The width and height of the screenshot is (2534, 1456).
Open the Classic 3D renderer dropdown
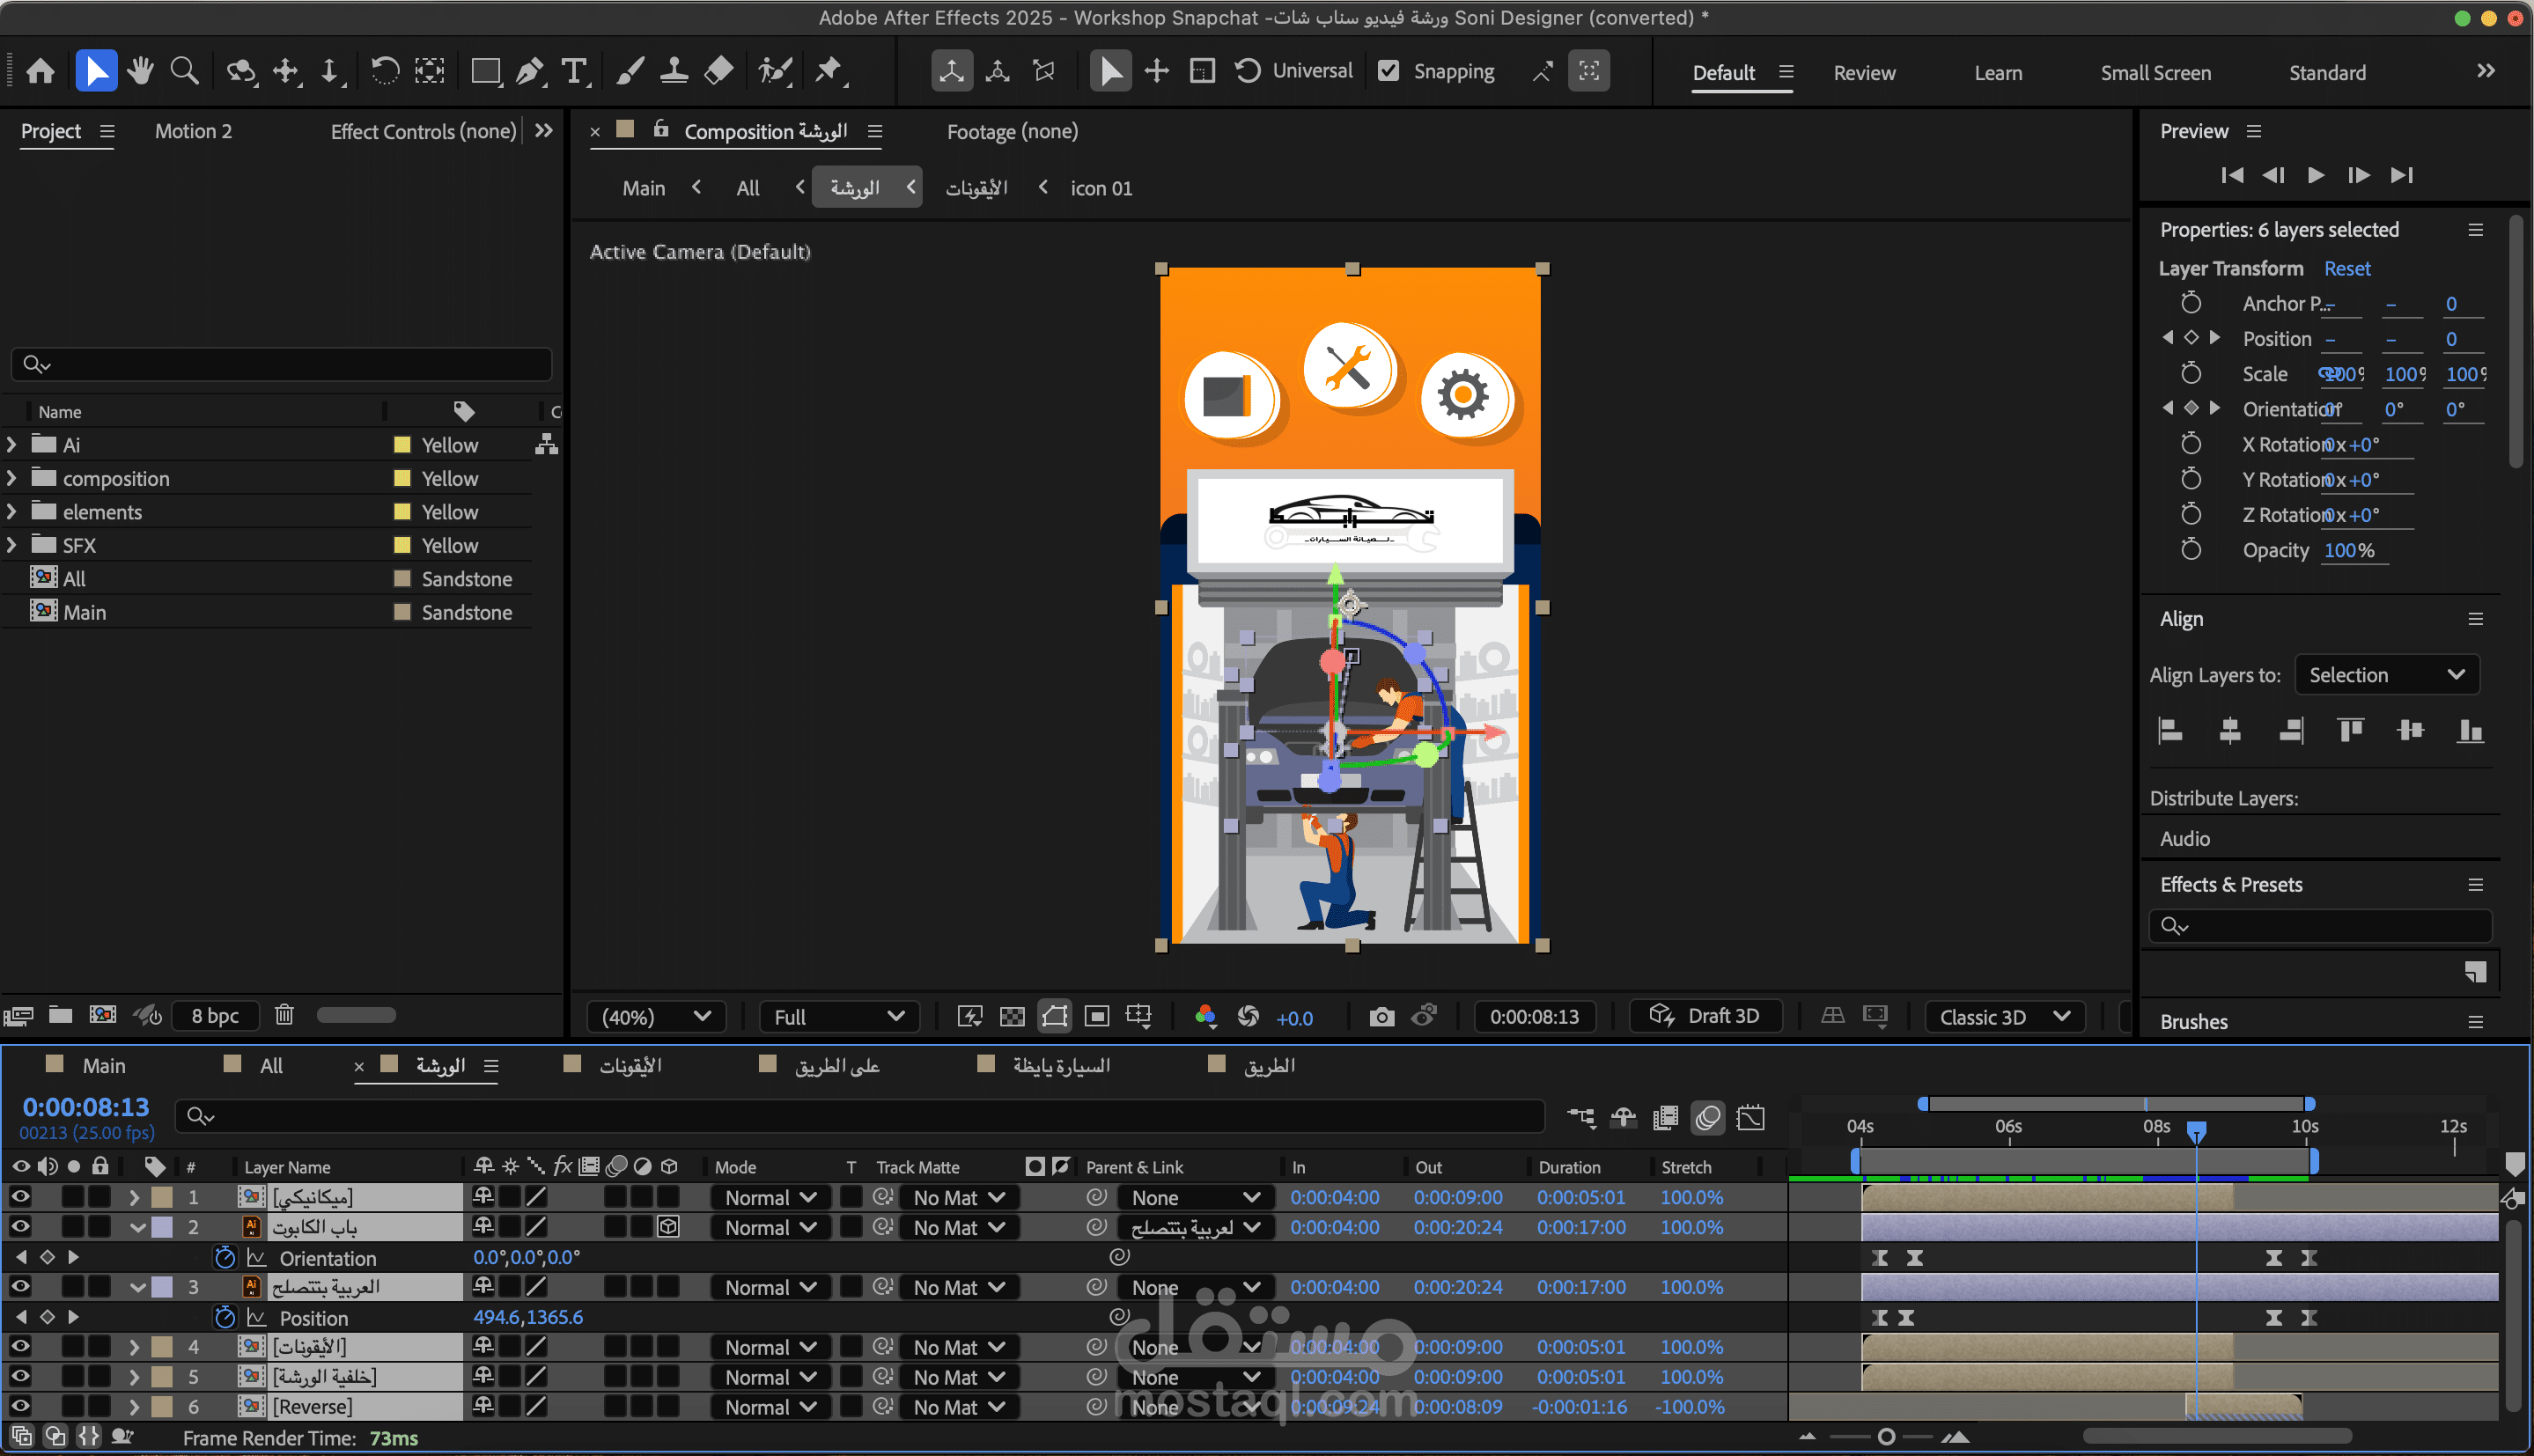(x=2003, y=1017)
